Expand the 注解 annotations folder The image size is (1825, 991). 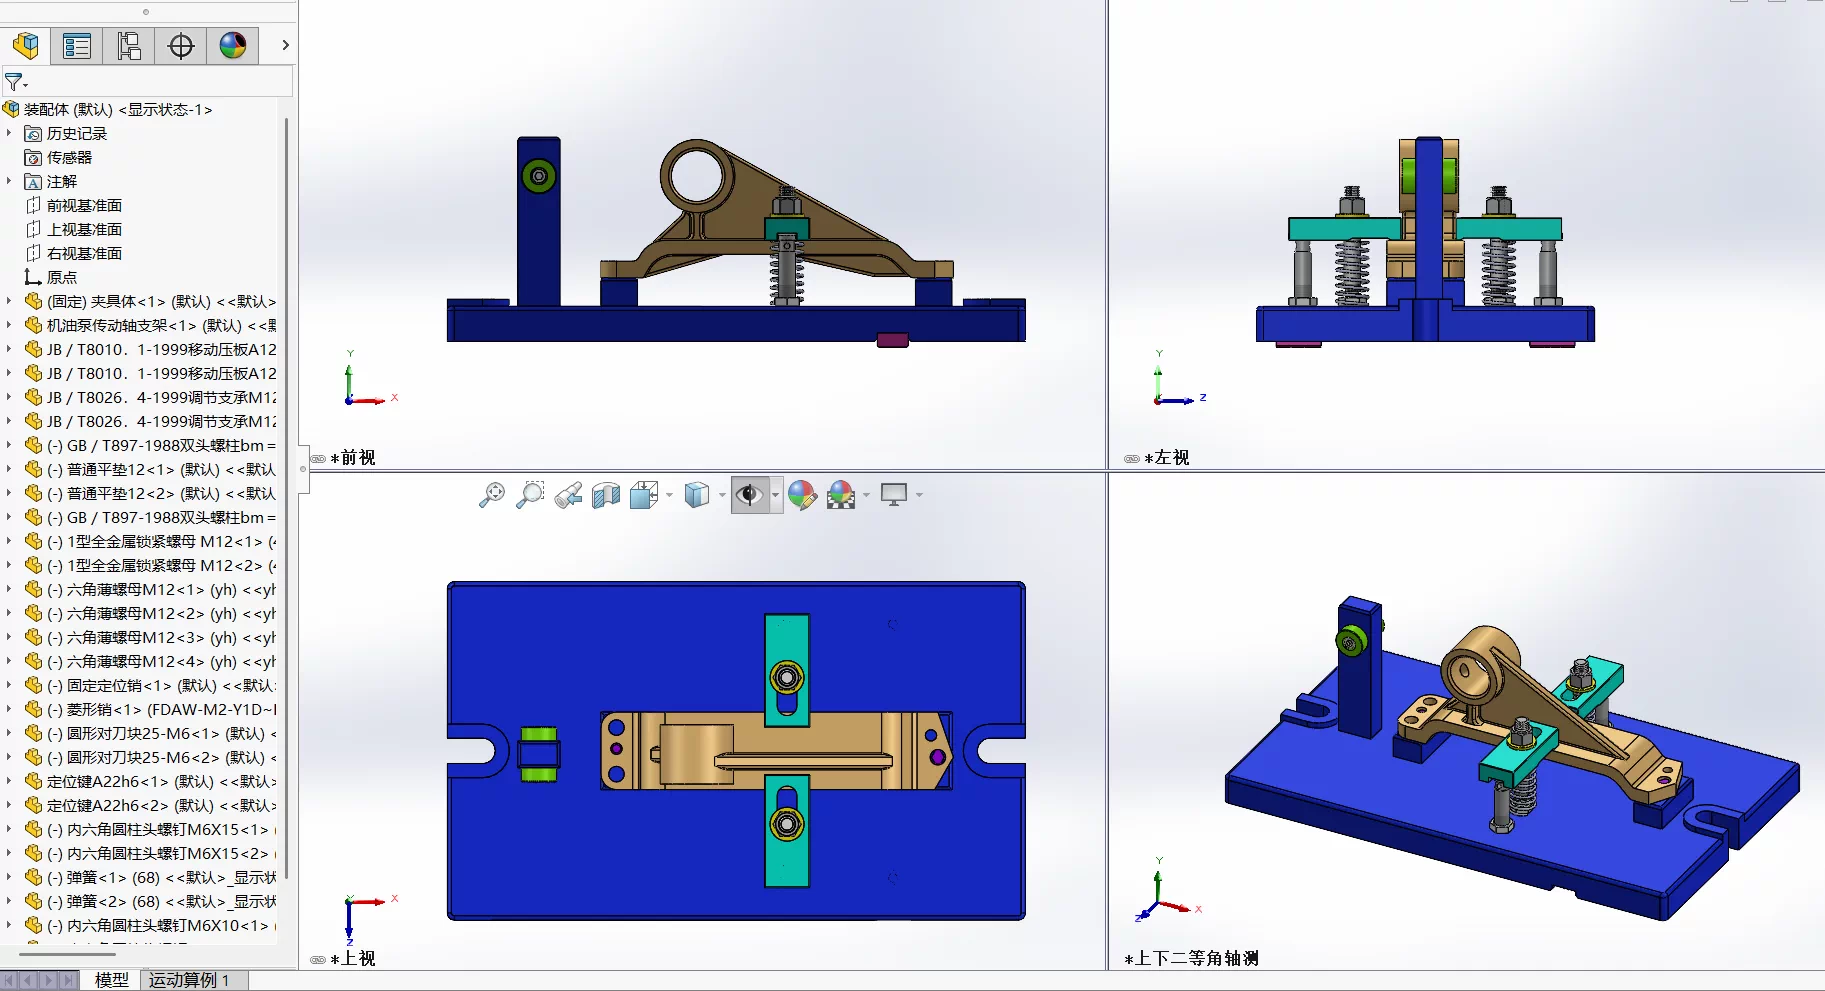tap(9, 181)
